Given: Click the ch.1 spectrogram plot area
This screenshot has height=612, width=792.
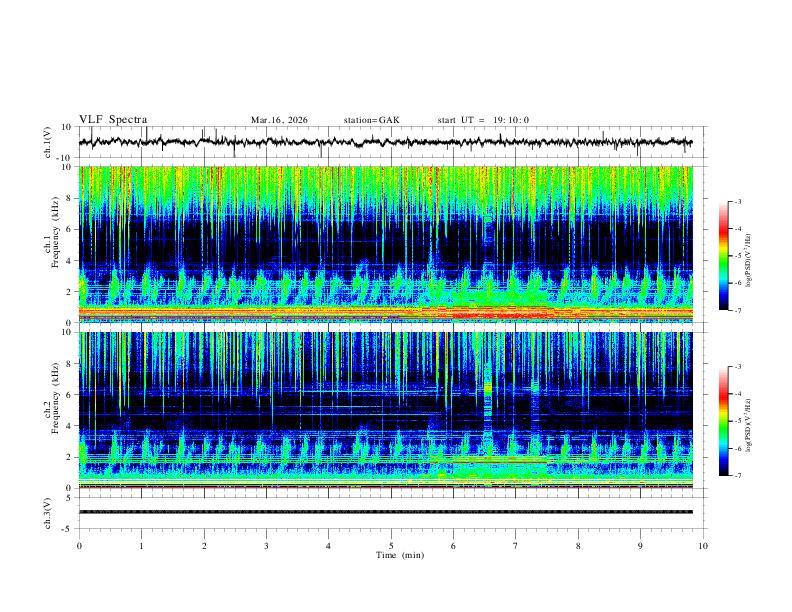Looking at the screenshot, I should pos(386,244).
